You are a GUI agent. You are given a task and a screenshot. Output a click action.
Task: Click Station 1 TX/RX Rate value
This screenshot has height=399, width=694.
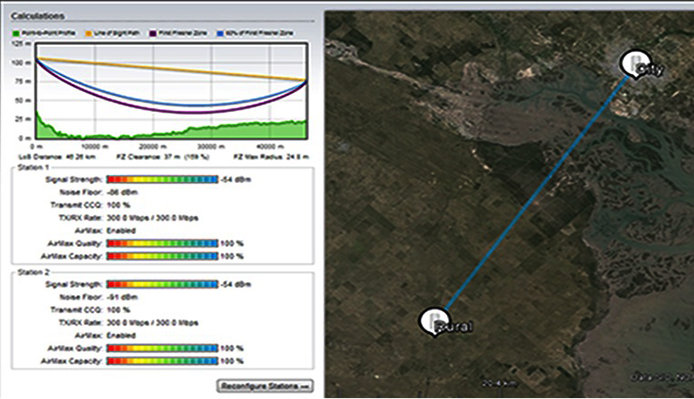click(x=152, y=218)
